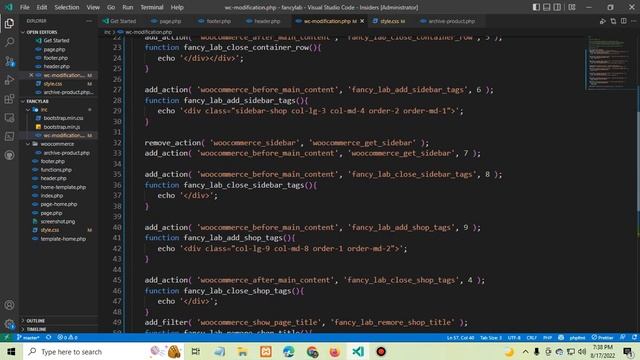Screen dimensions: 640x360
Task: Switch to the archive-product.php editor tab
Action: tap(448, 21)
